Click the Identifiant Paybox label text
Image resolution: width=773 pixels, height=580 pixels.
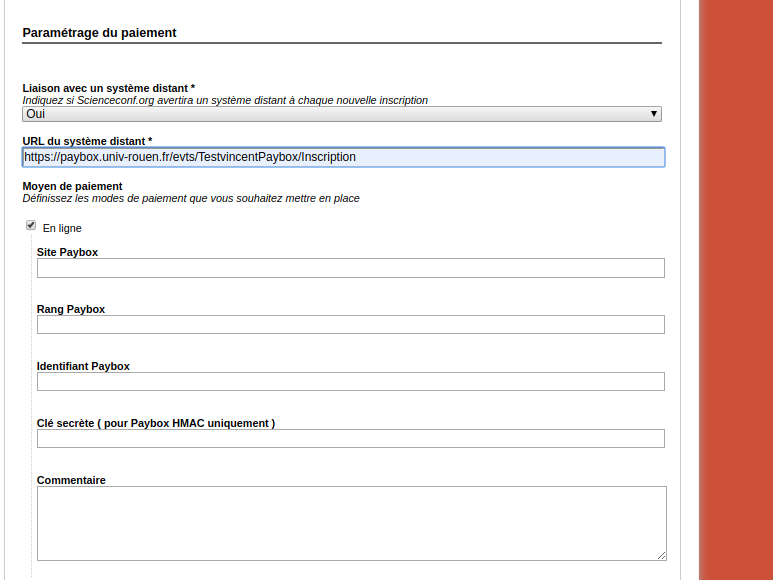click(x=83, y=367)
